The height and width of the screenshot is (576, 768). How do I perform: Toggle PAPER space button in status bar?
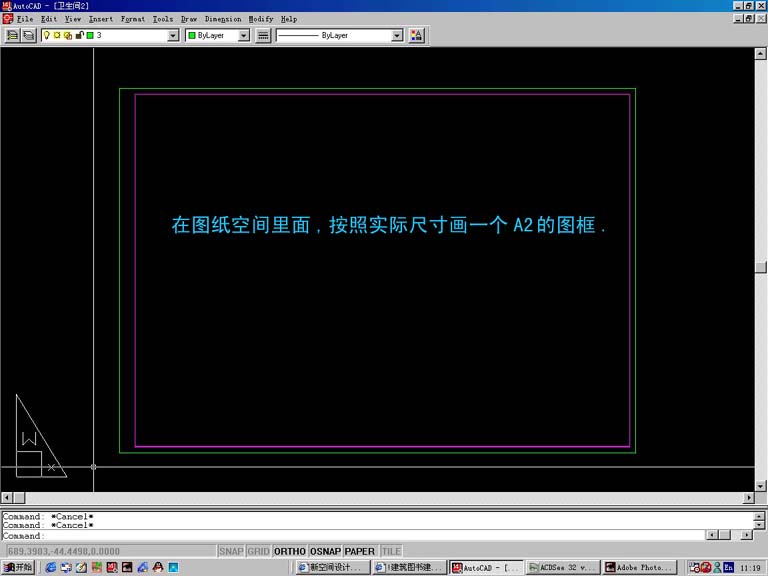pyautogui.click(x=360, y=552)
